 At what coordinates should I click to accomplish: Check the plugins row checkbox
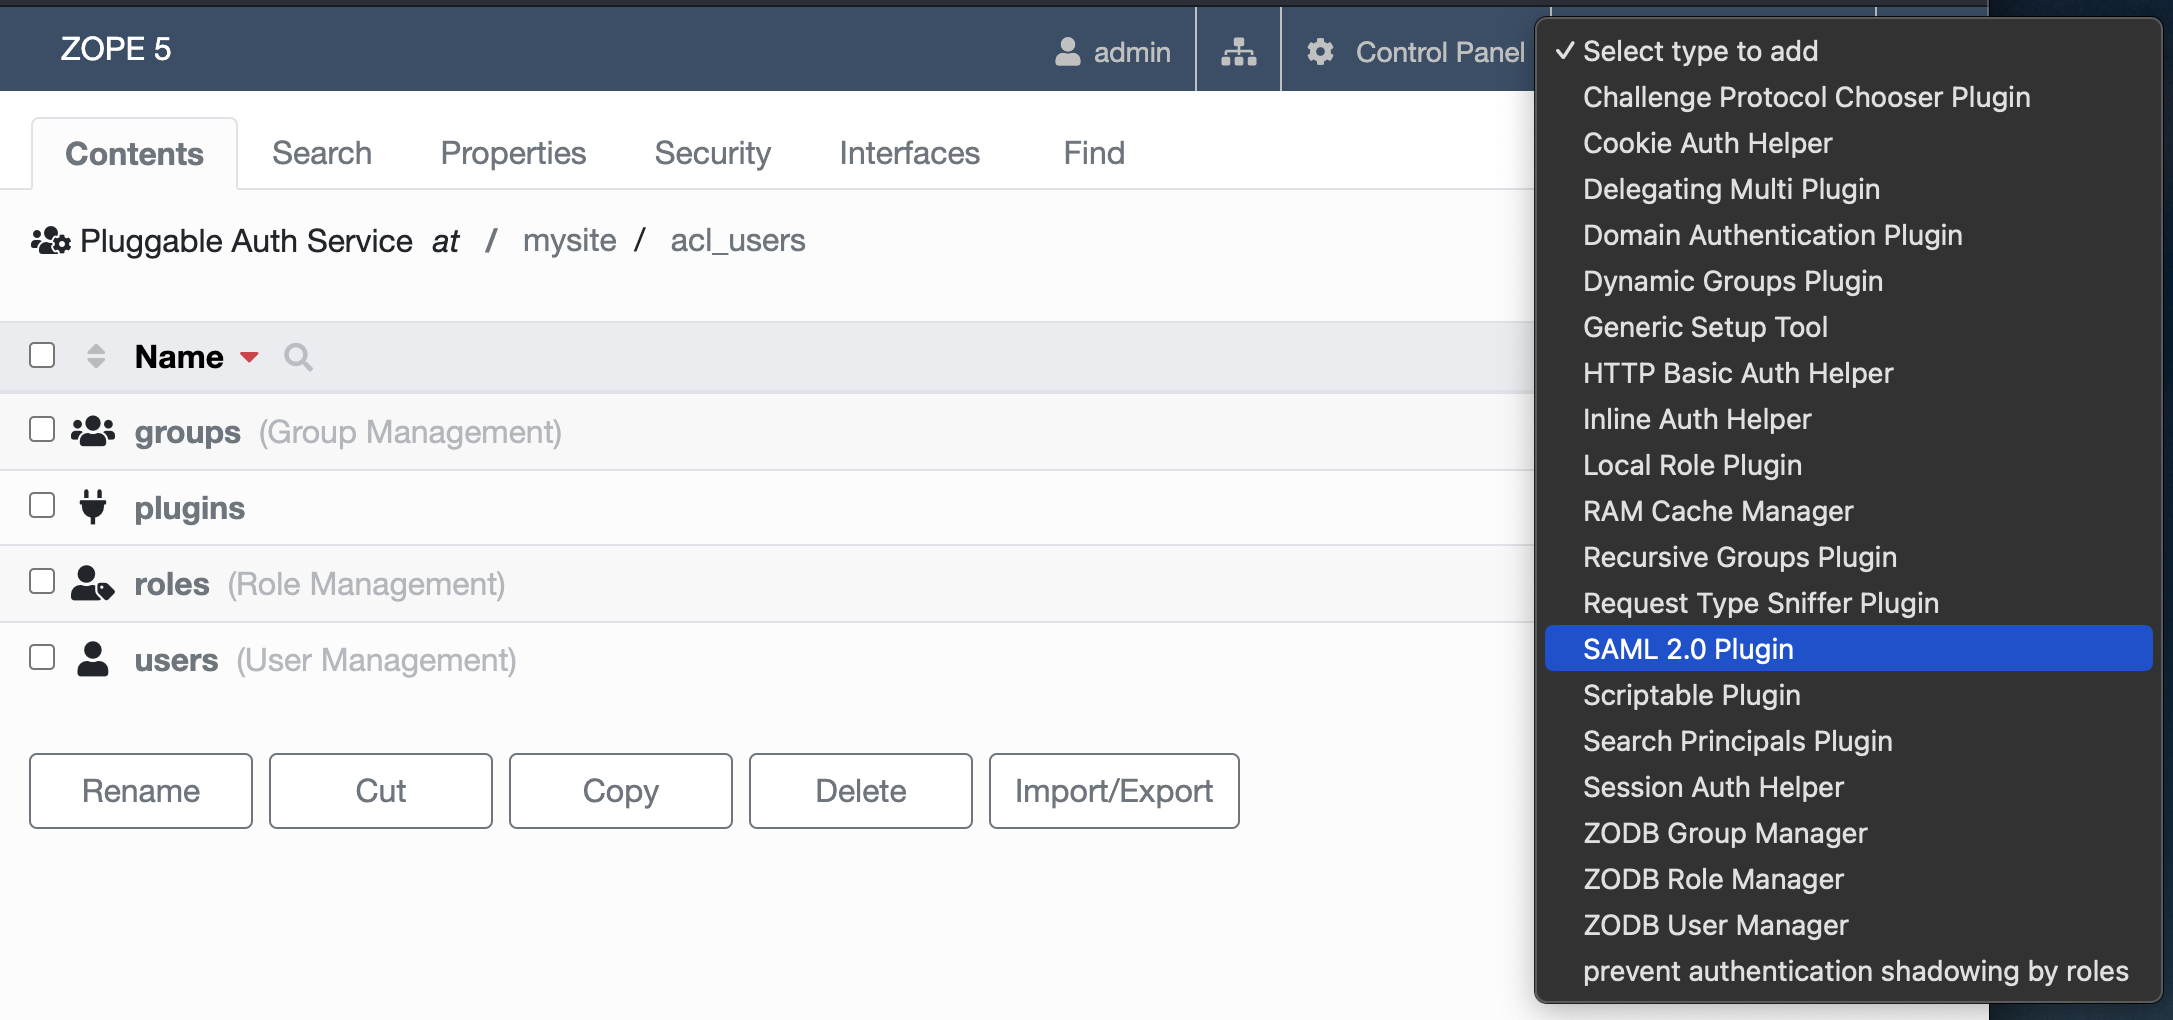pos(42,505)
